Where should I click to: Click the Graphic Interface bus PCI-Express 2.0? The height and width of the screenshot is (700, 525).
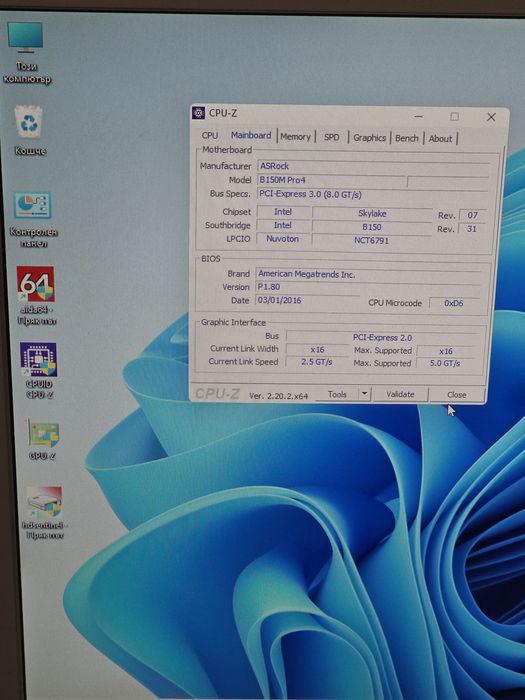[382, 338]
